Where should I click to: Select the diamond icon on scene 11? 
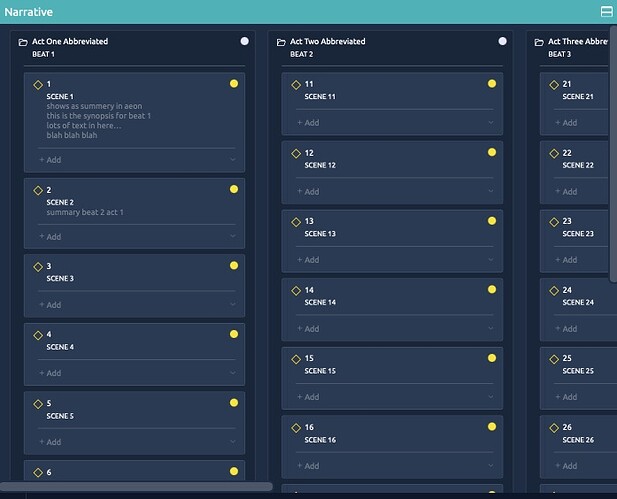296,84
